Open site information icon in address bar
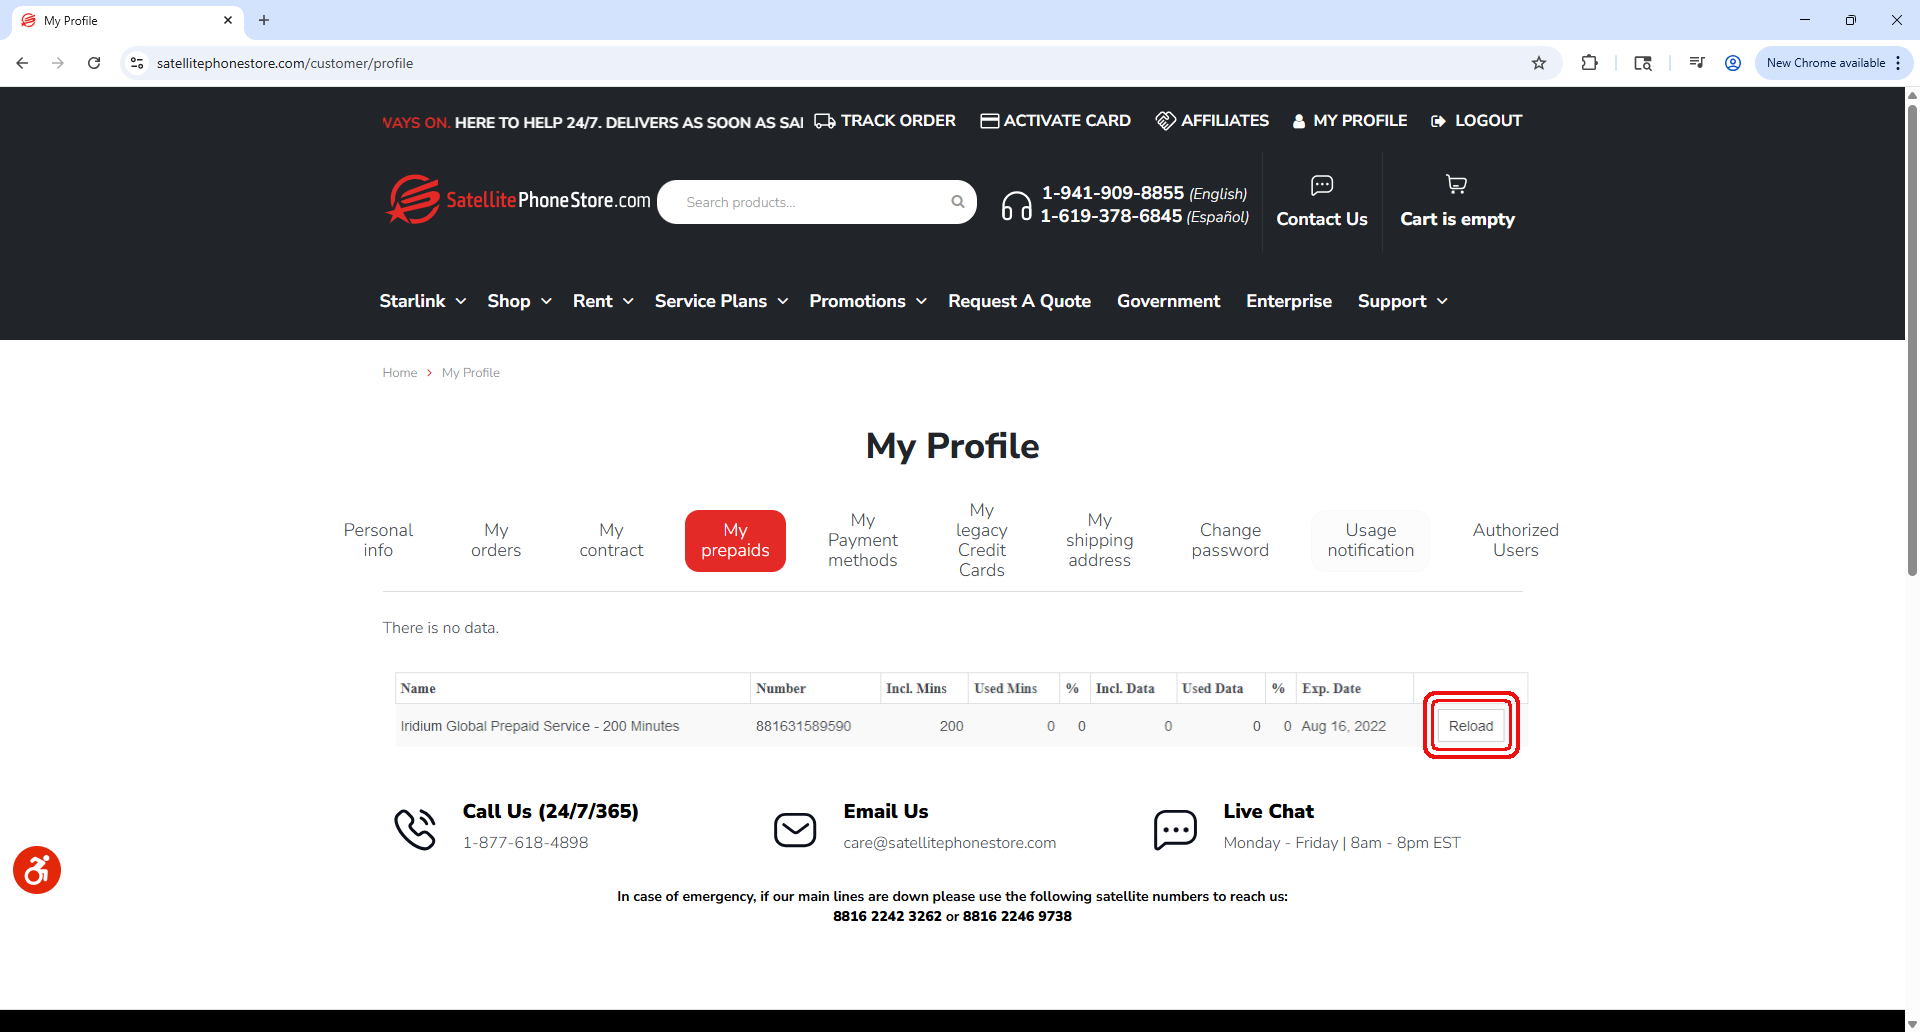The image size is (1920, 1032). (x=137, y=63)
